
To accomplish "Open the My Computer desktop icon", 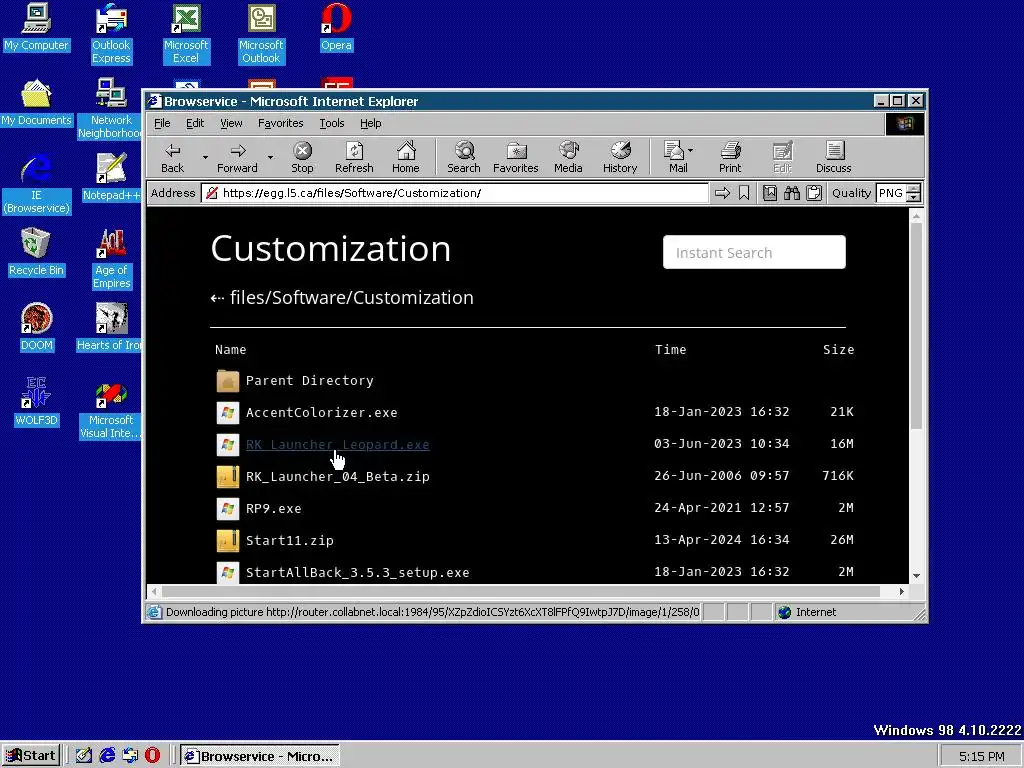I will (x=36, y=27).
